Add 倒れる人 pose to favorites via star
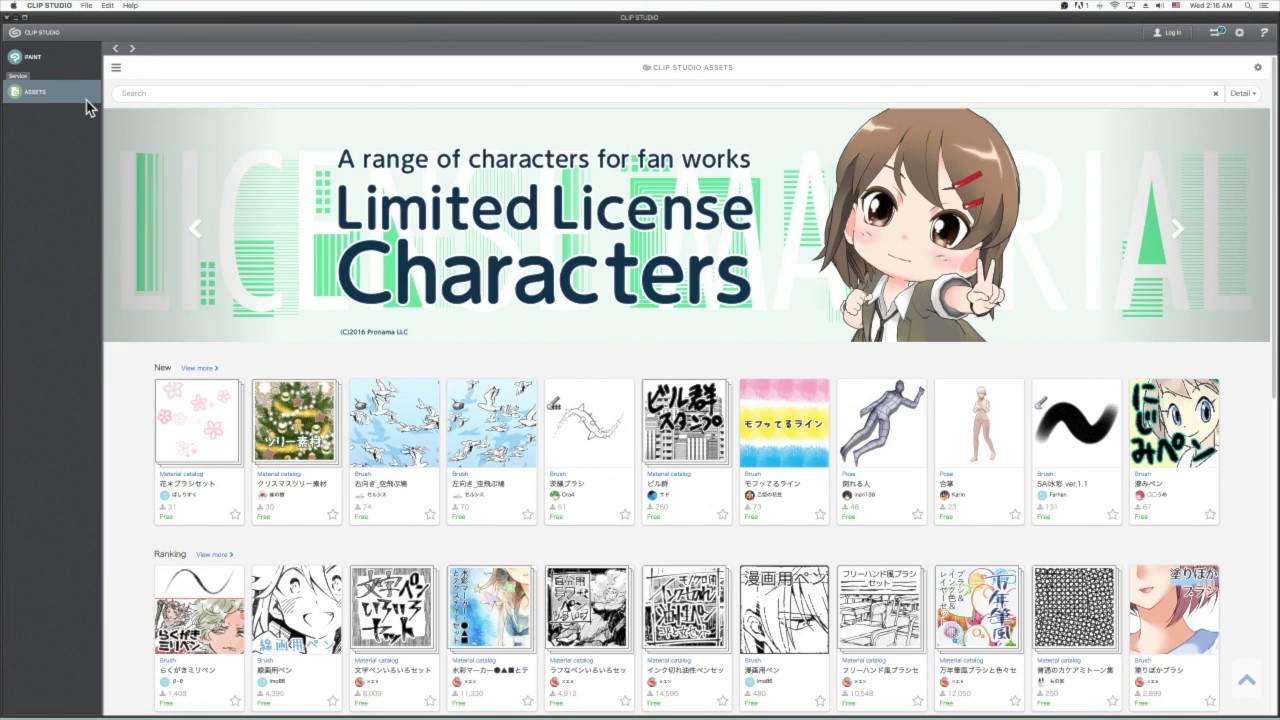 918,515
